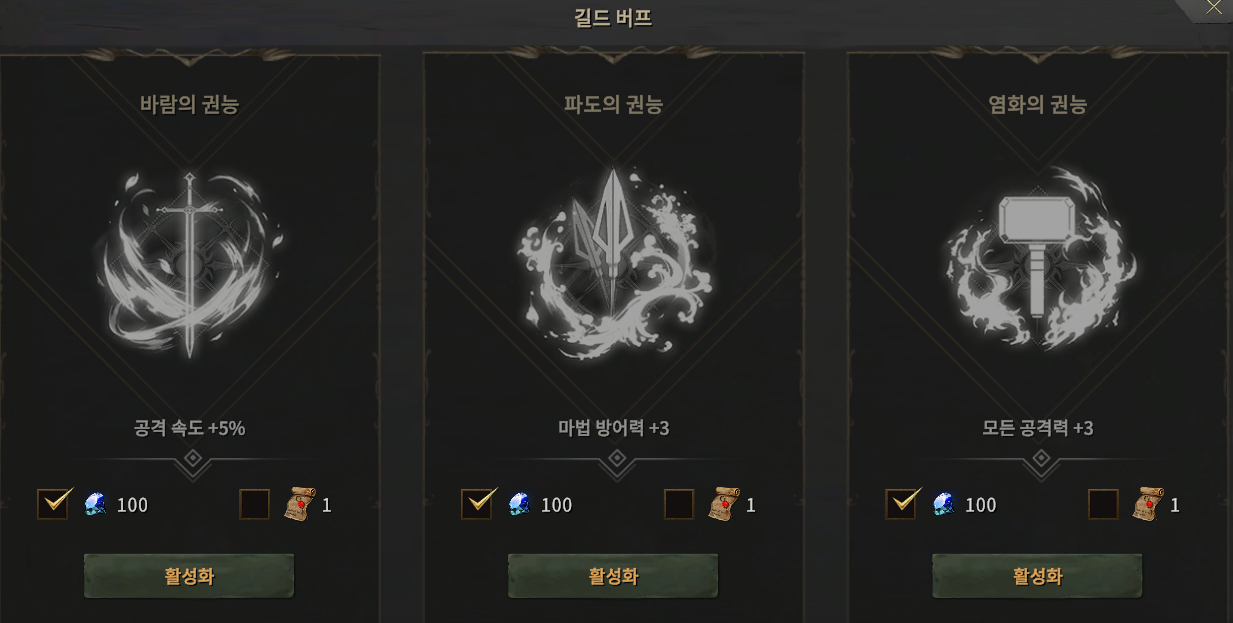The width and height of the screenshot is (1233, 623).
Task: Uncheck the gem payment checkbox for 파도의 권능
Action: [x=477, y=504]
